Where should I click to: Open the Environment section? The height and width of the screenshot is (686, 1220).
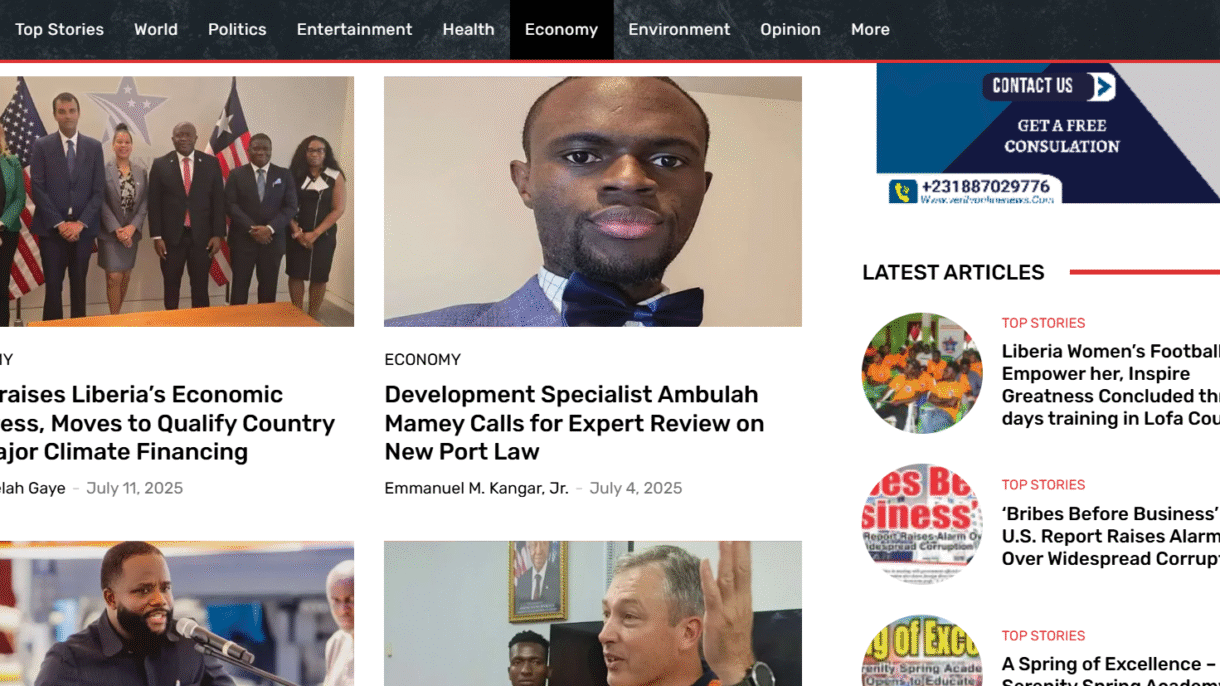point(679,29)
